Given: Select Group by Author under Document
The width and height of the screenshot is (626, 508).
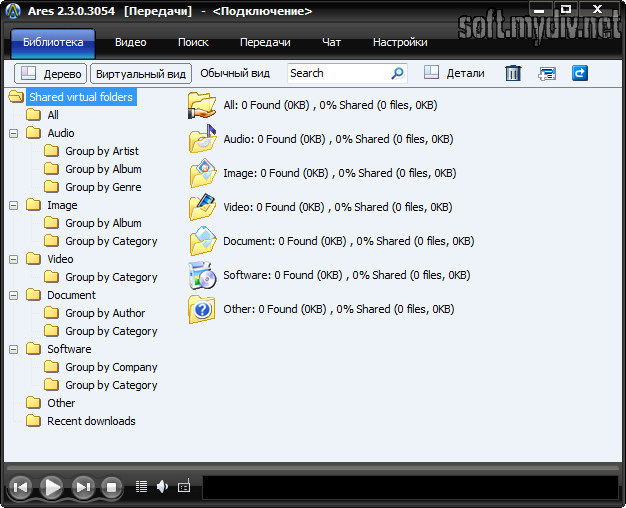Looking at the screenshot, I should pos(105,313).
